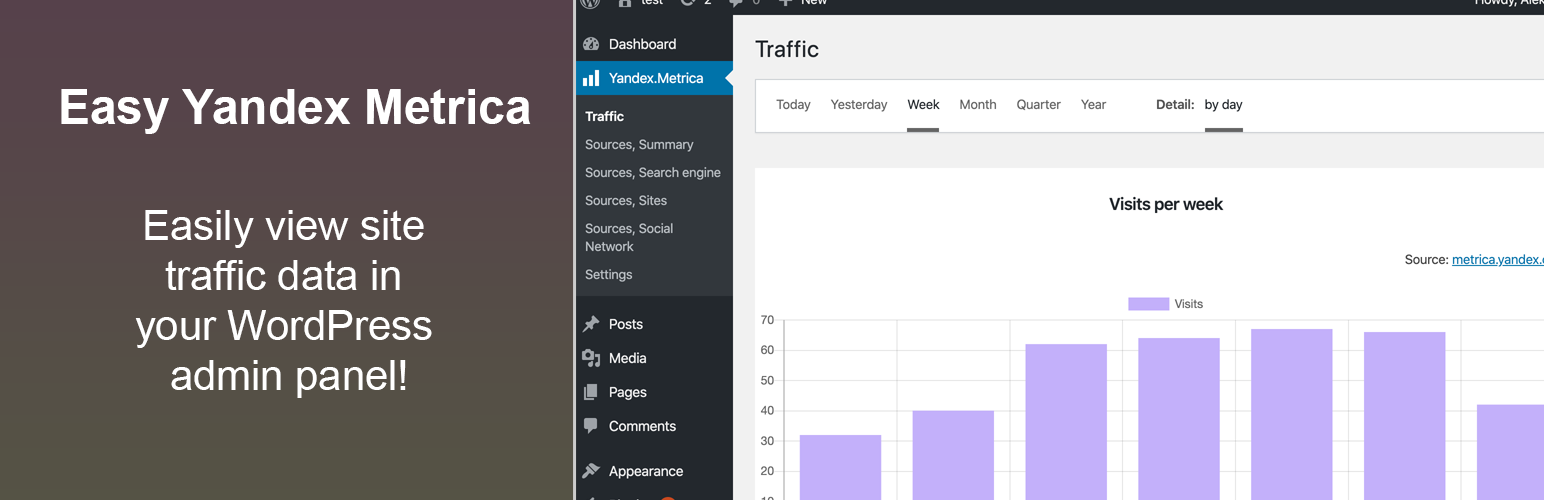Select the Month period tab
Viewport: 1544px width, 500px height.
(x=978, y=105)
